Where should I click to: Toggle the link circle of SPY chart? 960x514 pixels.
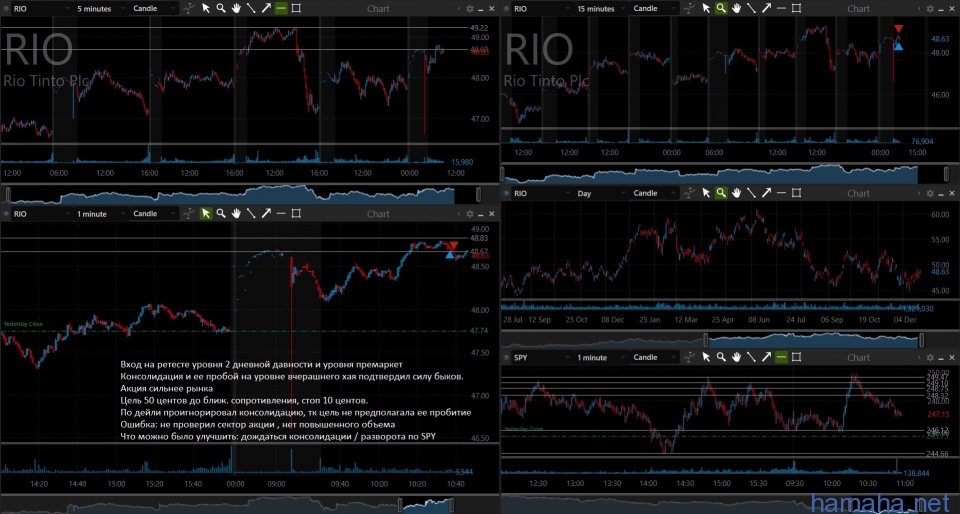506,357
